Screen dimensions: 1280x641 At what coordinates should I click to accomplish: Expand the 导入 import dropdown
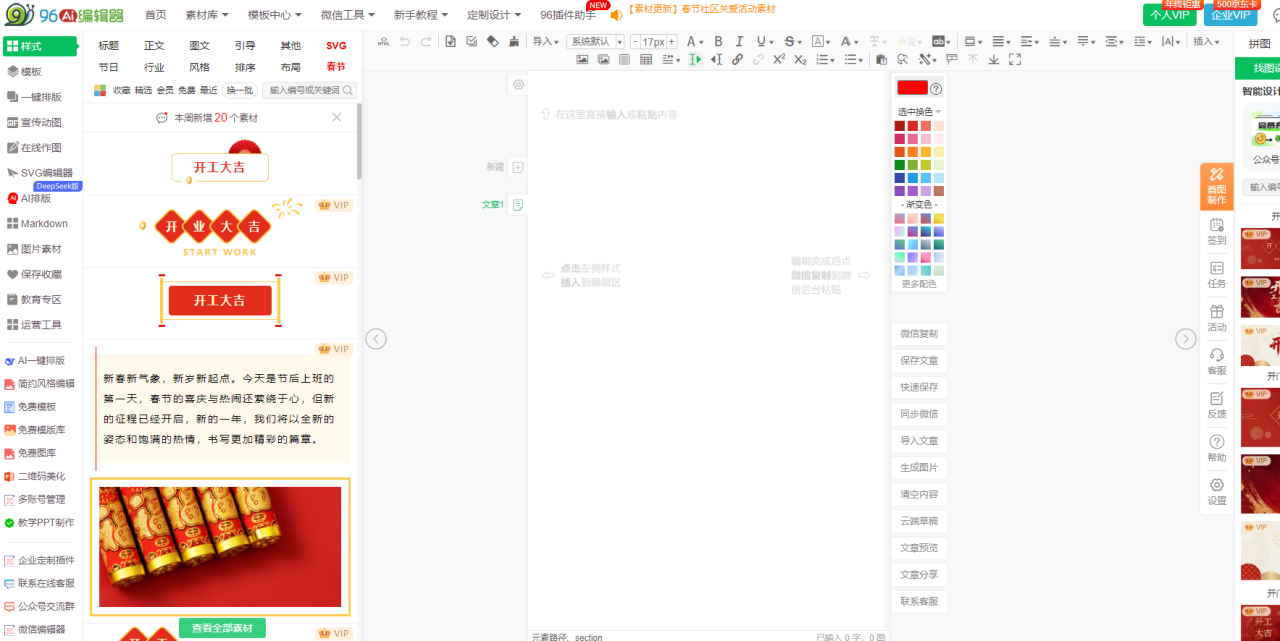tap(545, 42)
